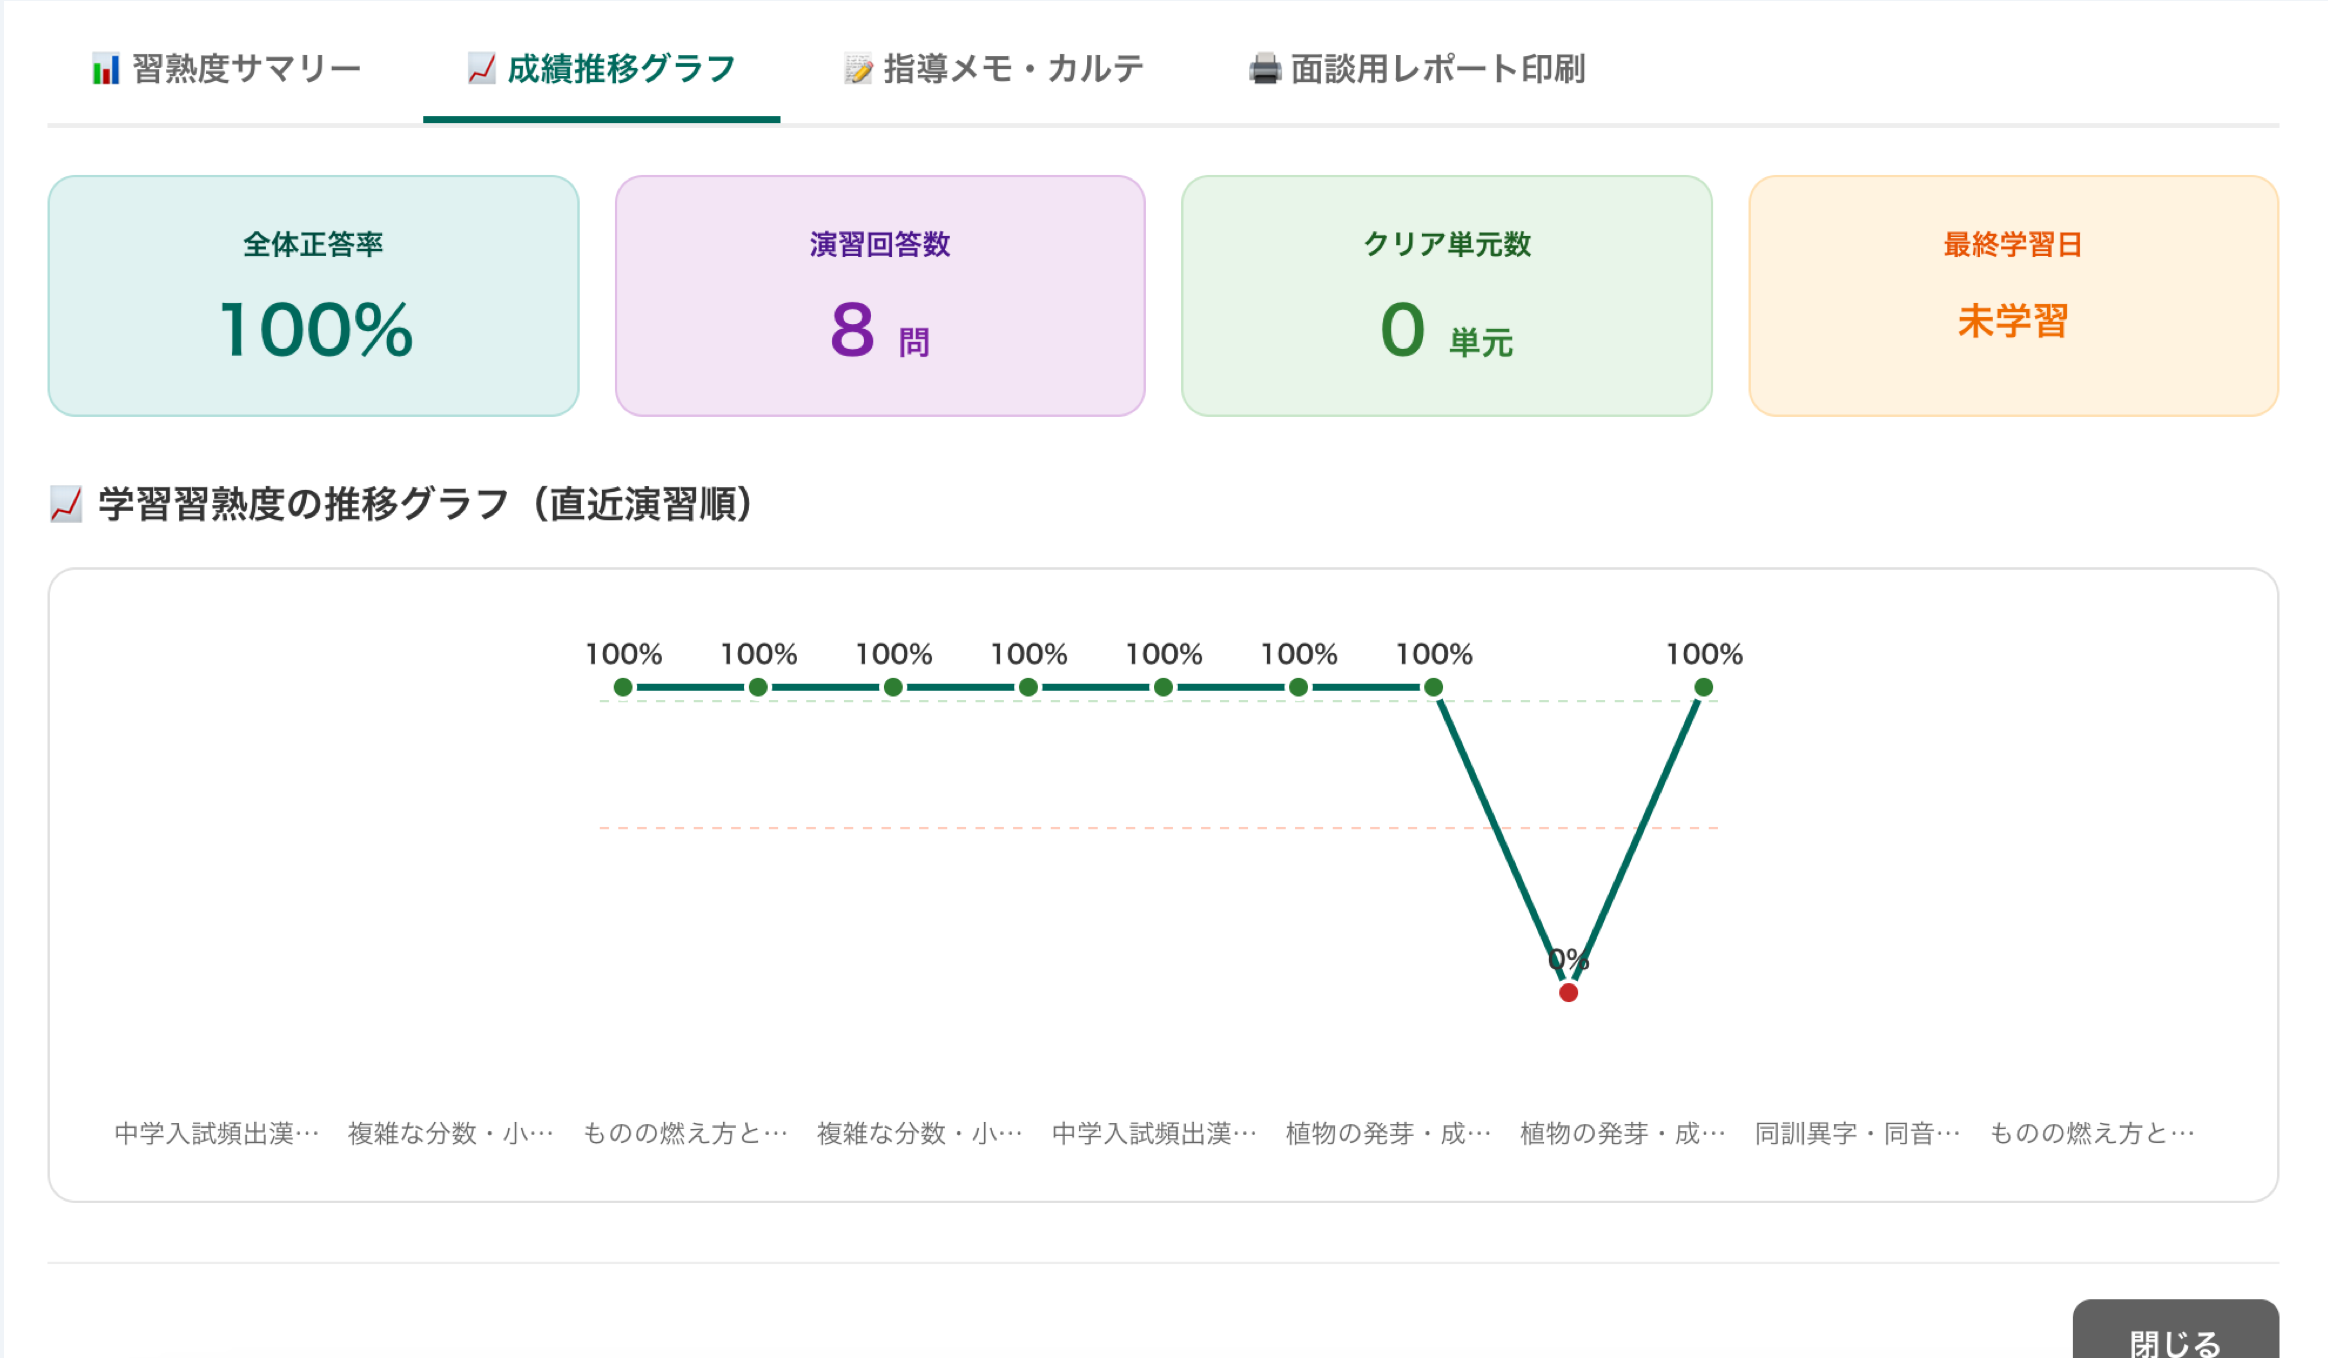Select the 演習回答数 8問 card
The image size is (2328, 1358).
(x=880, y=296)
